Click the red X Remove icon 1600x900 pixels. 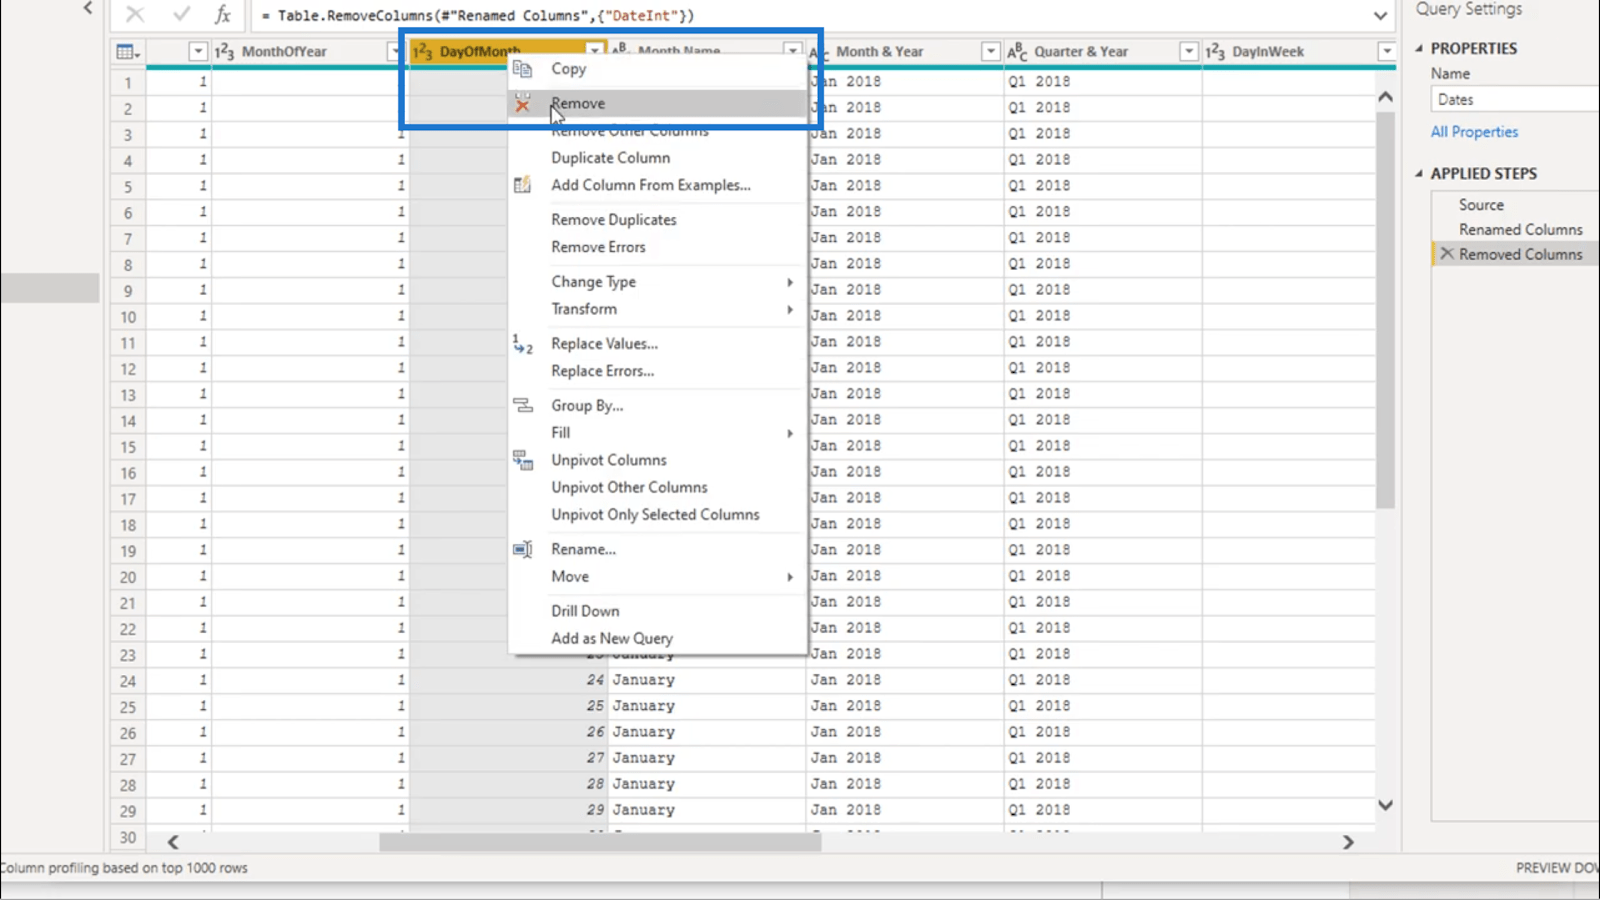[x=522, y=104]
